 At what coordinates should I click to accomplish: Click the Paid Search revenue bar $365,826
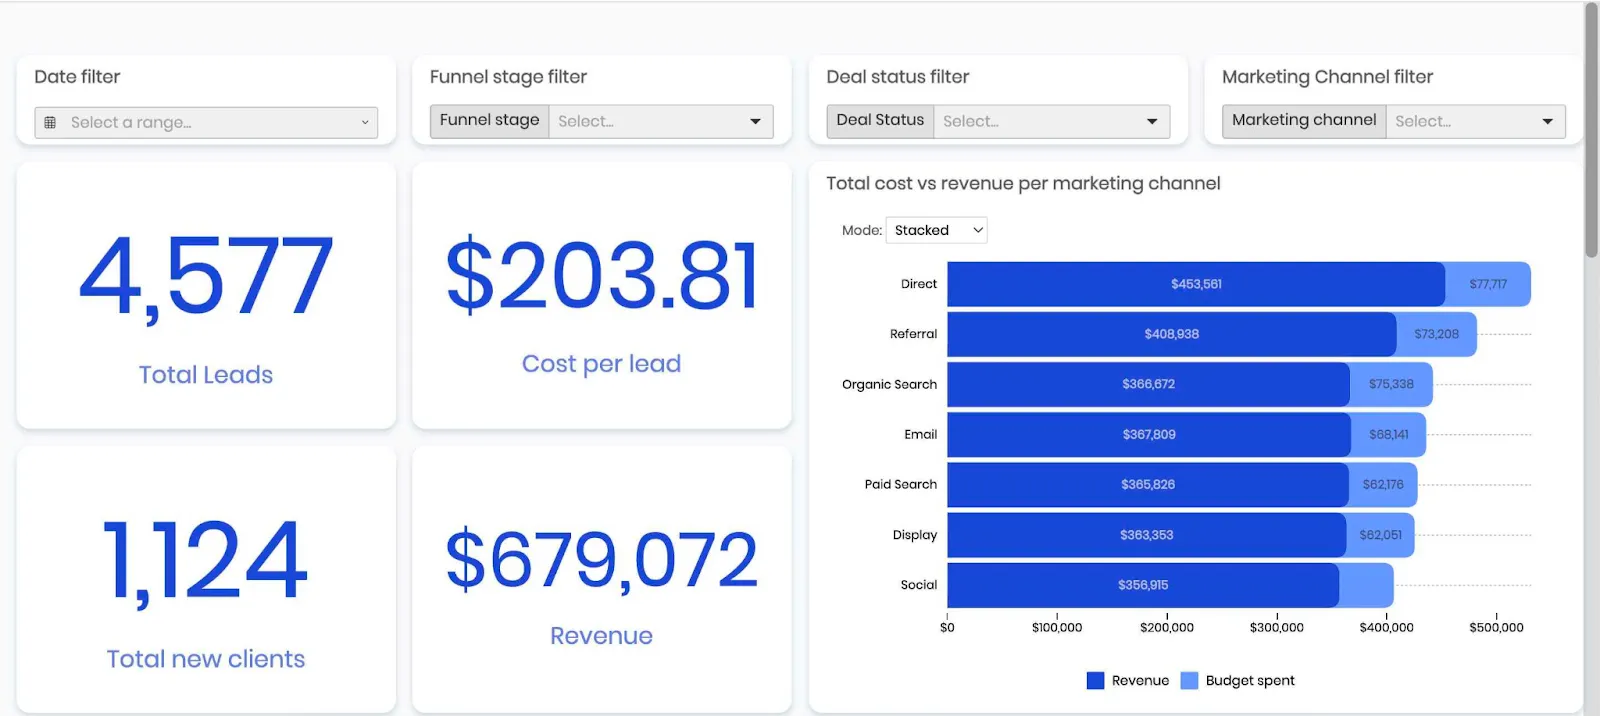(x=1148, y=484)
